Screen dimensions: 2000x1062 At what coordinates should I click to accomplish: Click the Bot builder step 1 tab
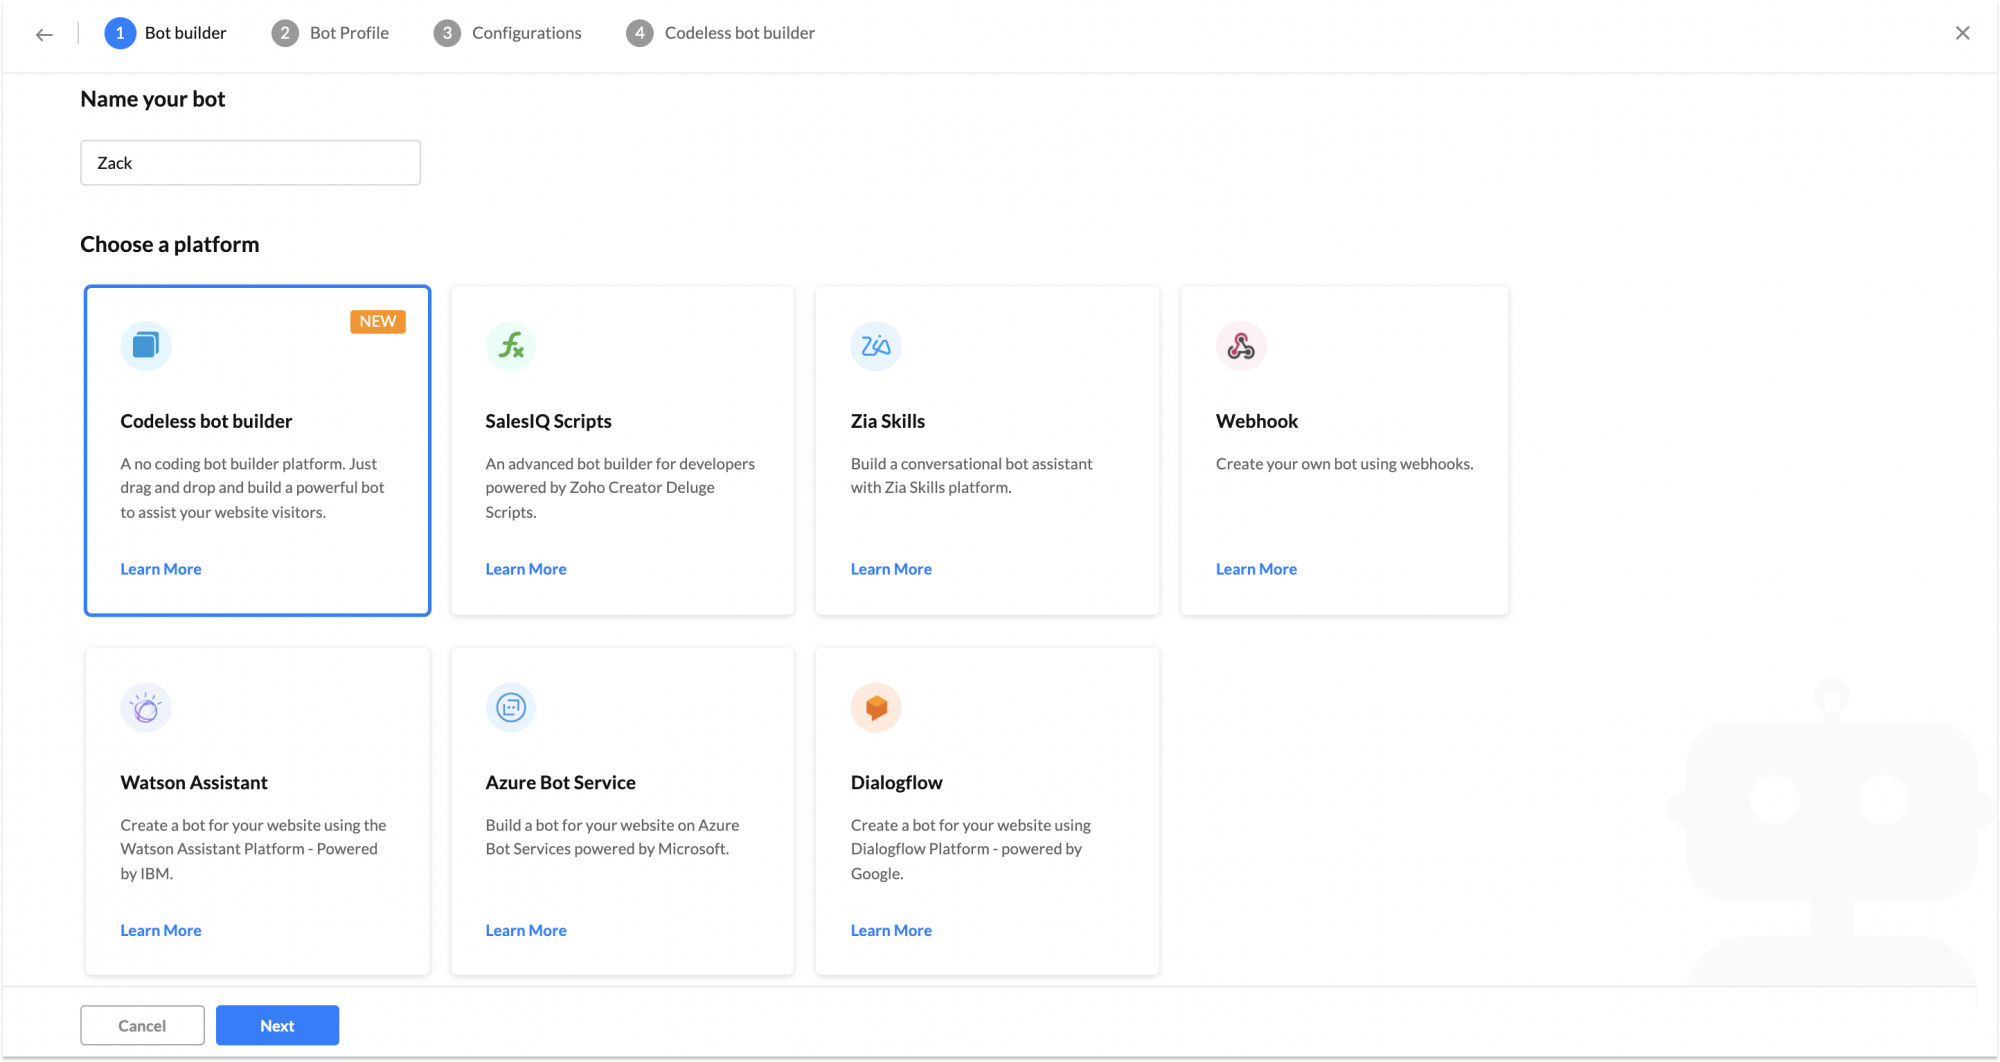coord(166,33)
